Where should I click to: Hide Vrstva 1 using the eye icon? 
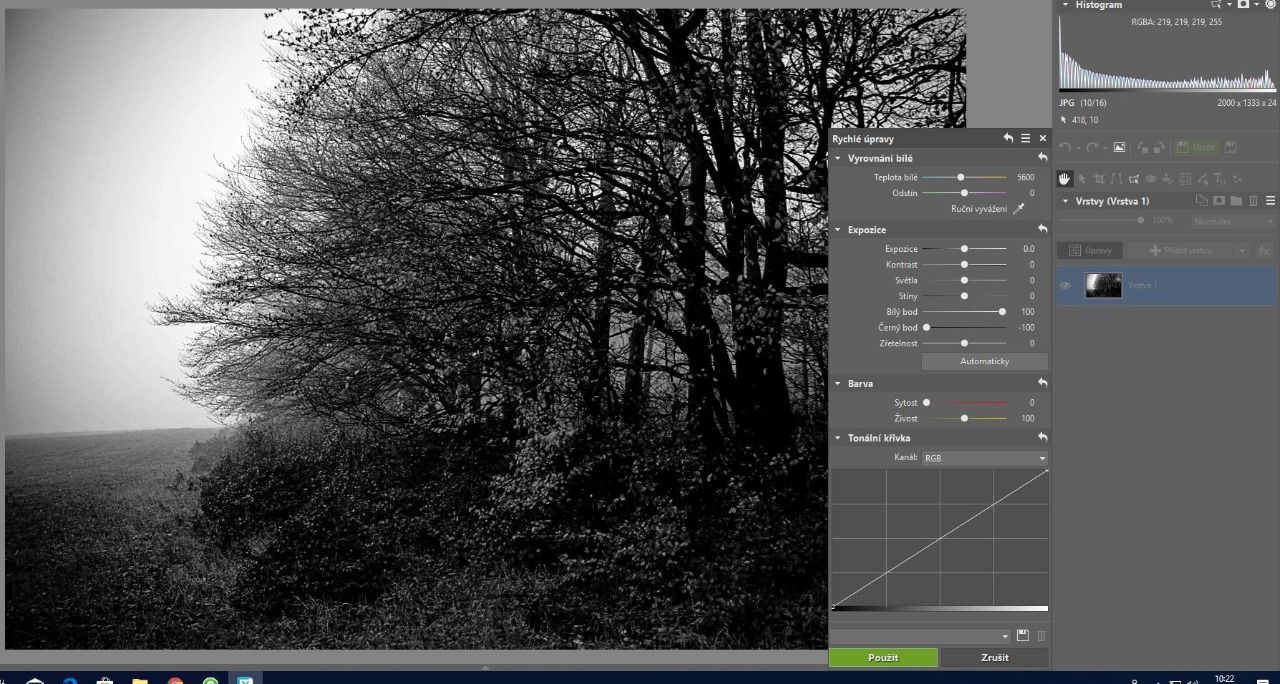[1065, 286]
